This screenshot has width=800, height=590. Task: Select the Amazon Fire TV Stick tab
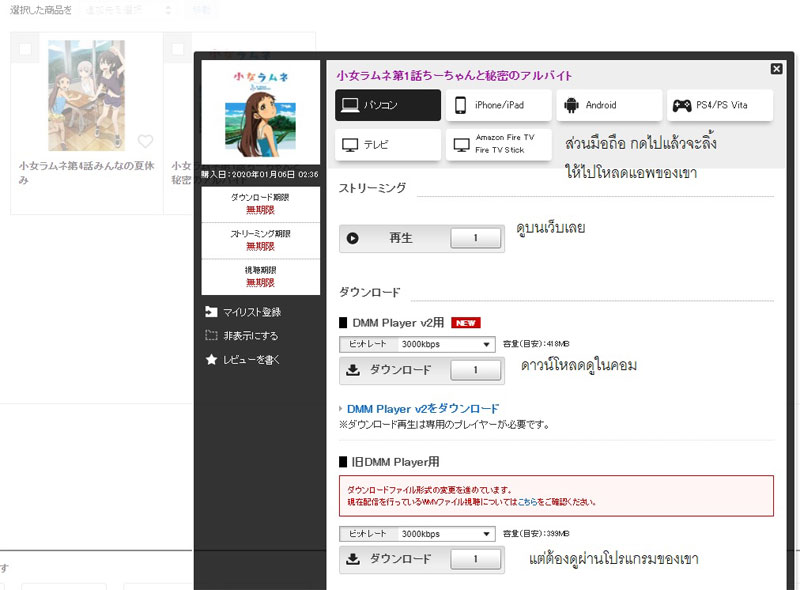(x=498, y=145)
